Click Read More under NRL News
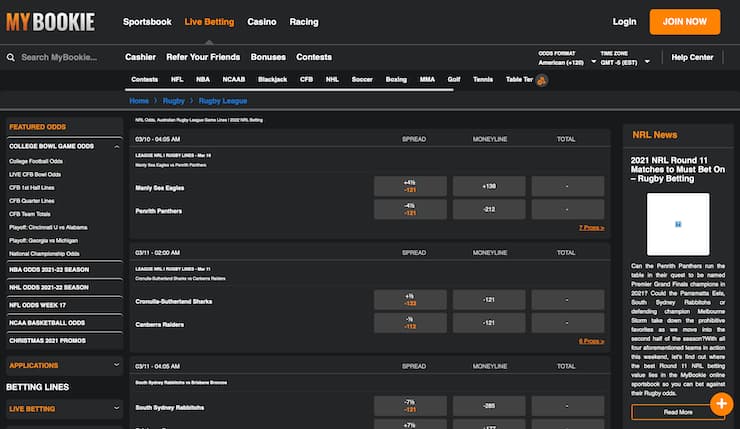740x429 pixels. (677, 412)
